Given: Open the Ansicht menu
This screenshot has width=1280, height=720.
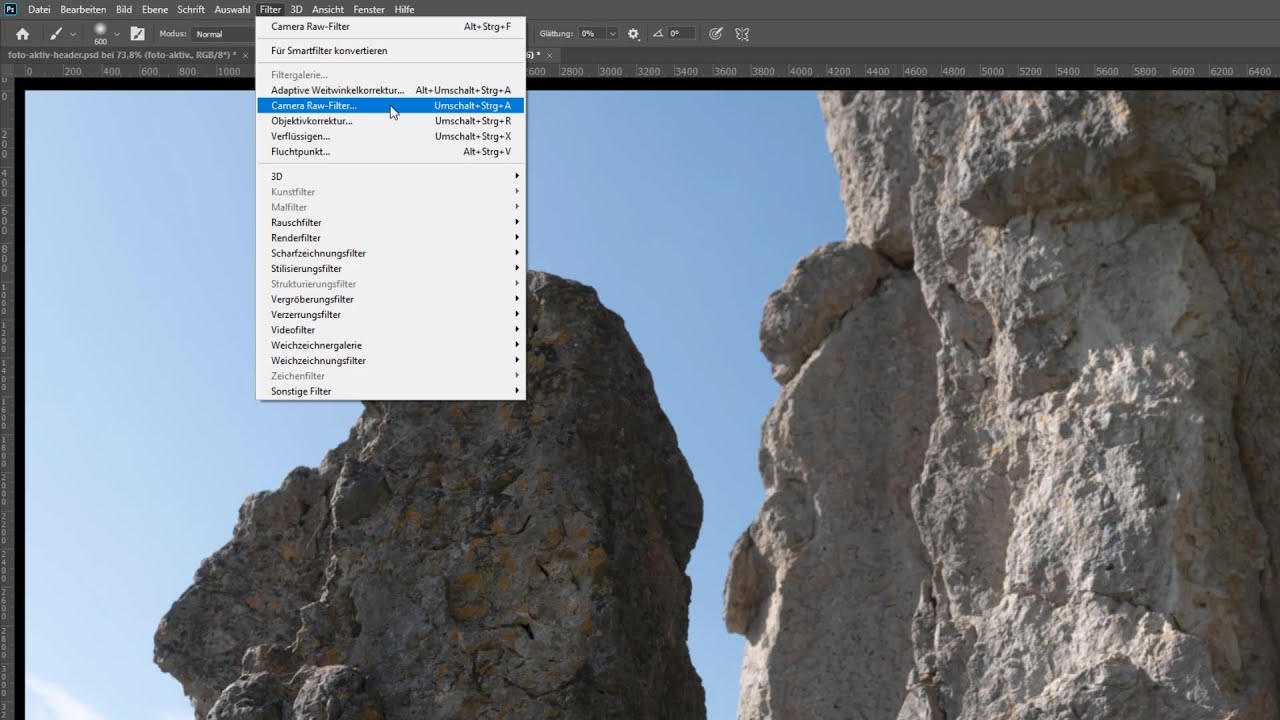Looking at the screenshot, I should point(328,9).
